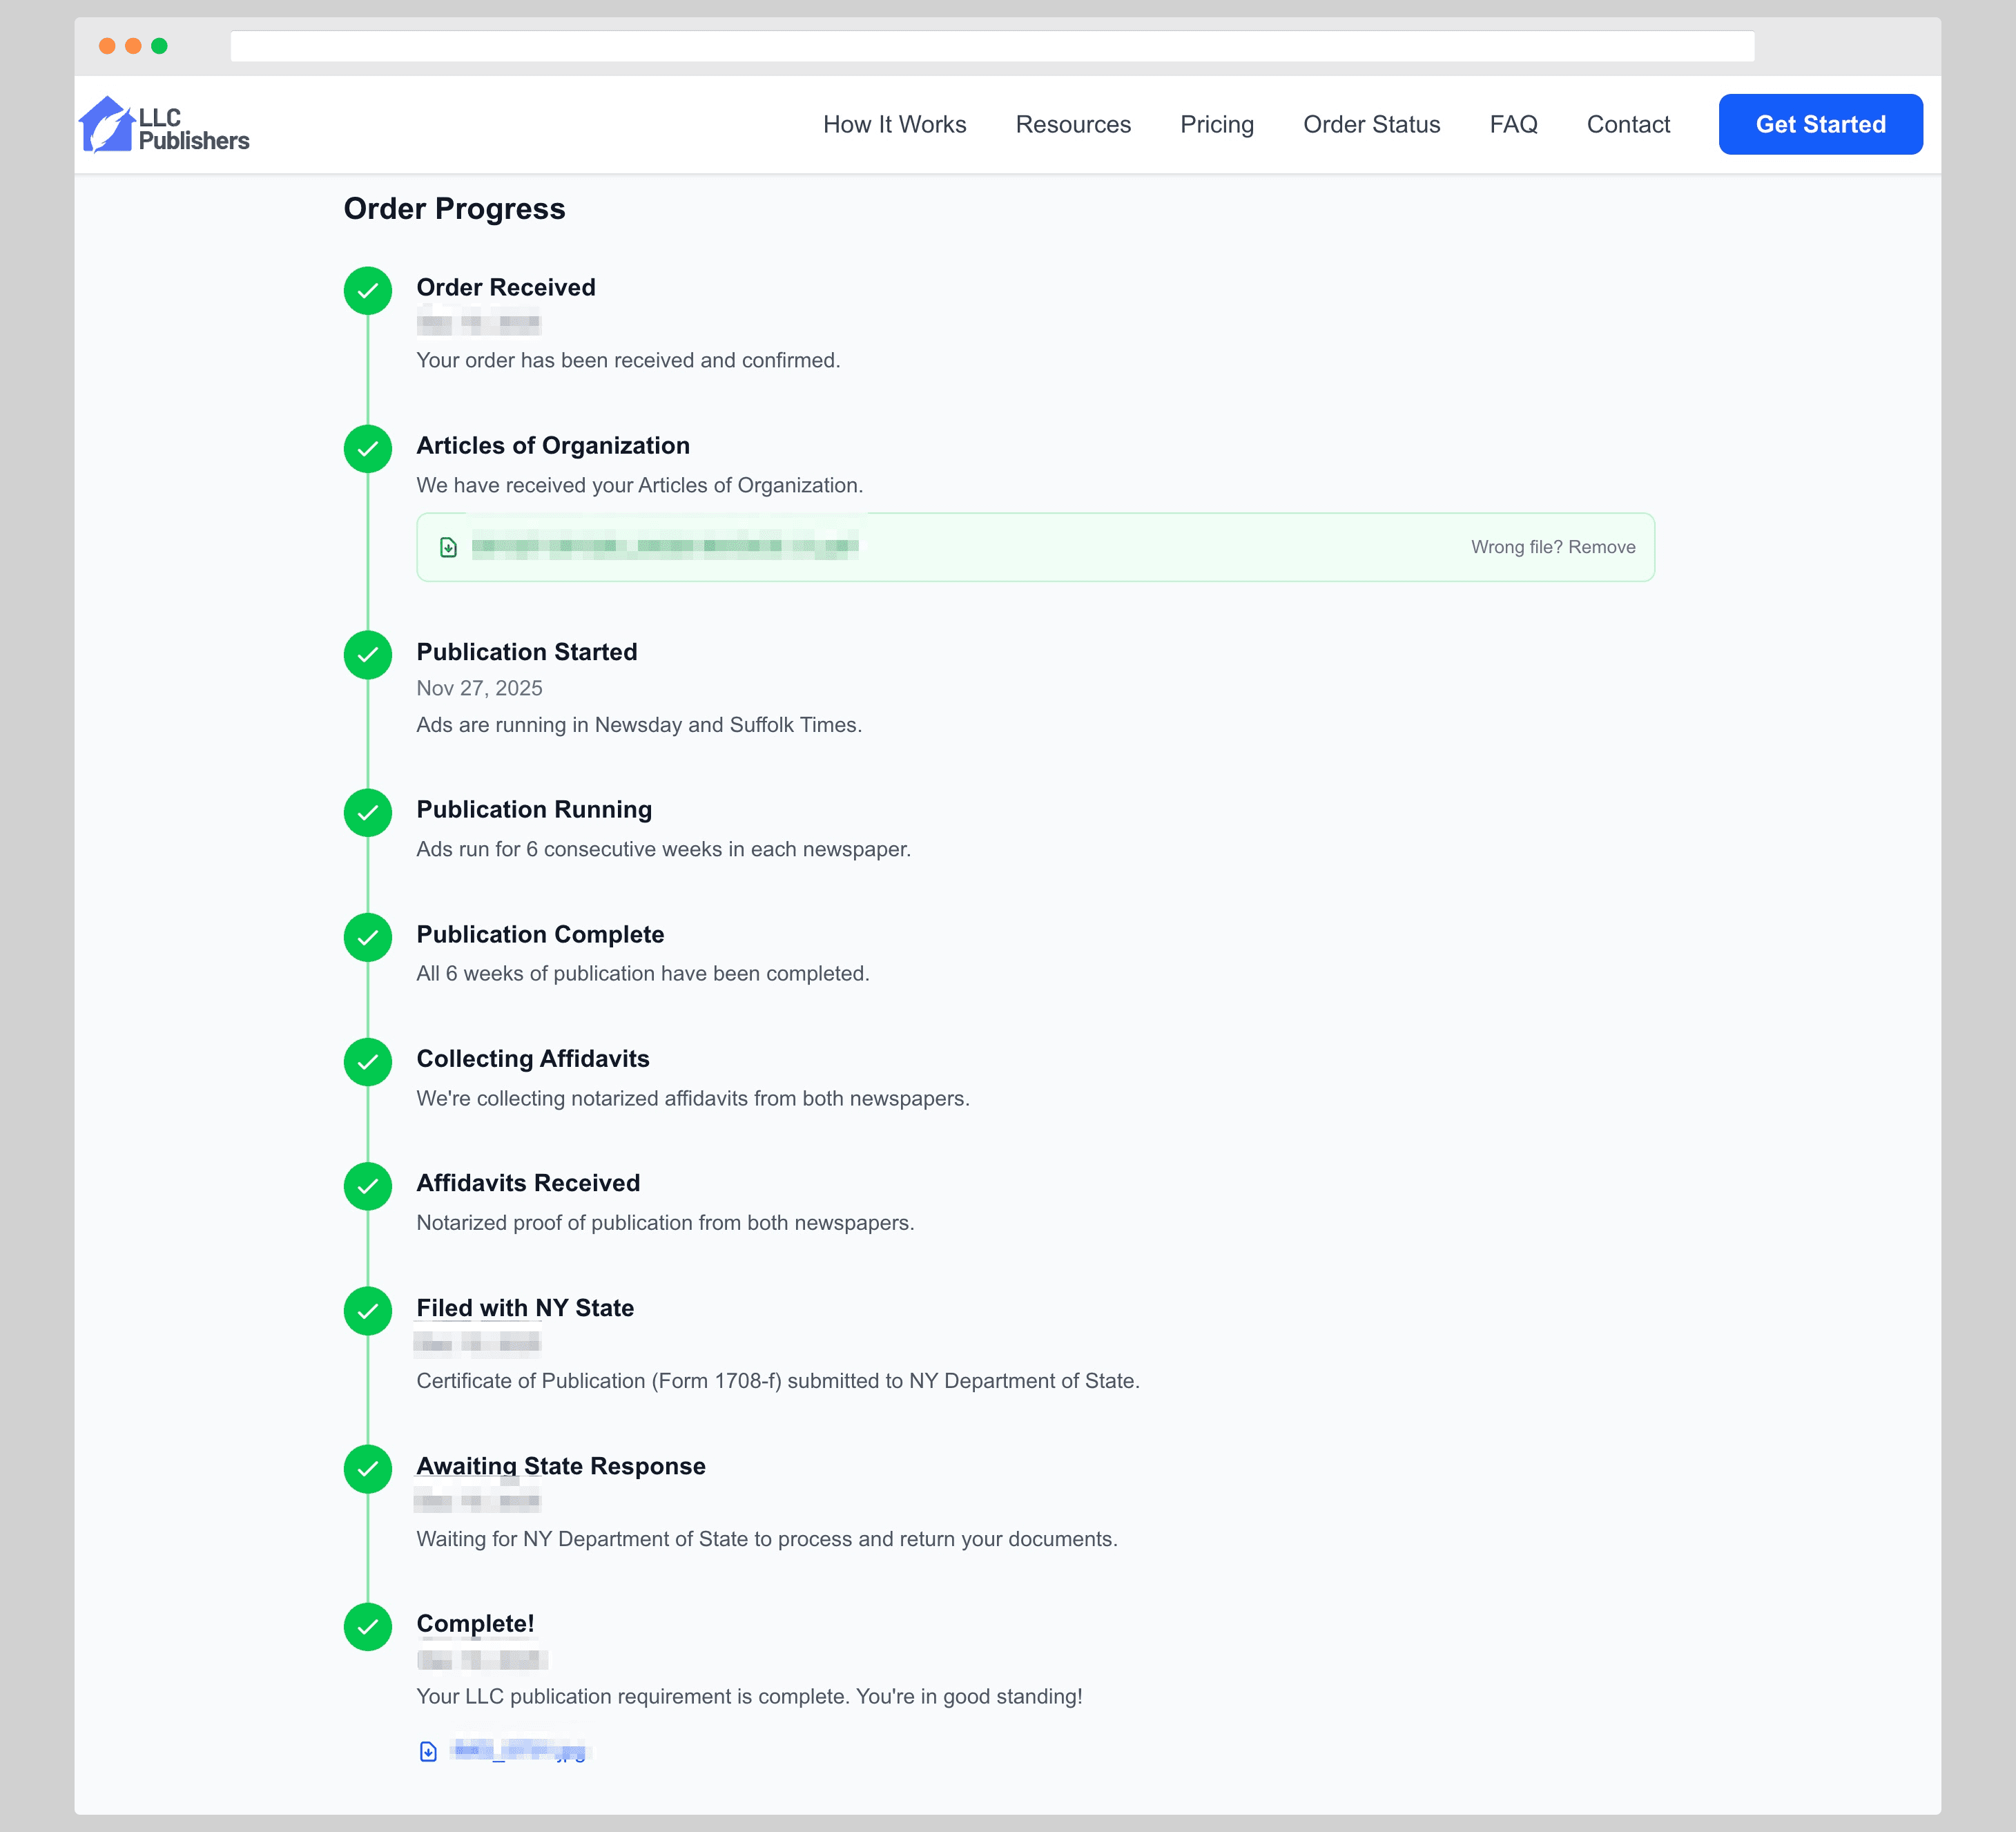2016x1832 pixels.
Task: Click the checkmark beside Publication Complete
Action: (x=368, y=938)
